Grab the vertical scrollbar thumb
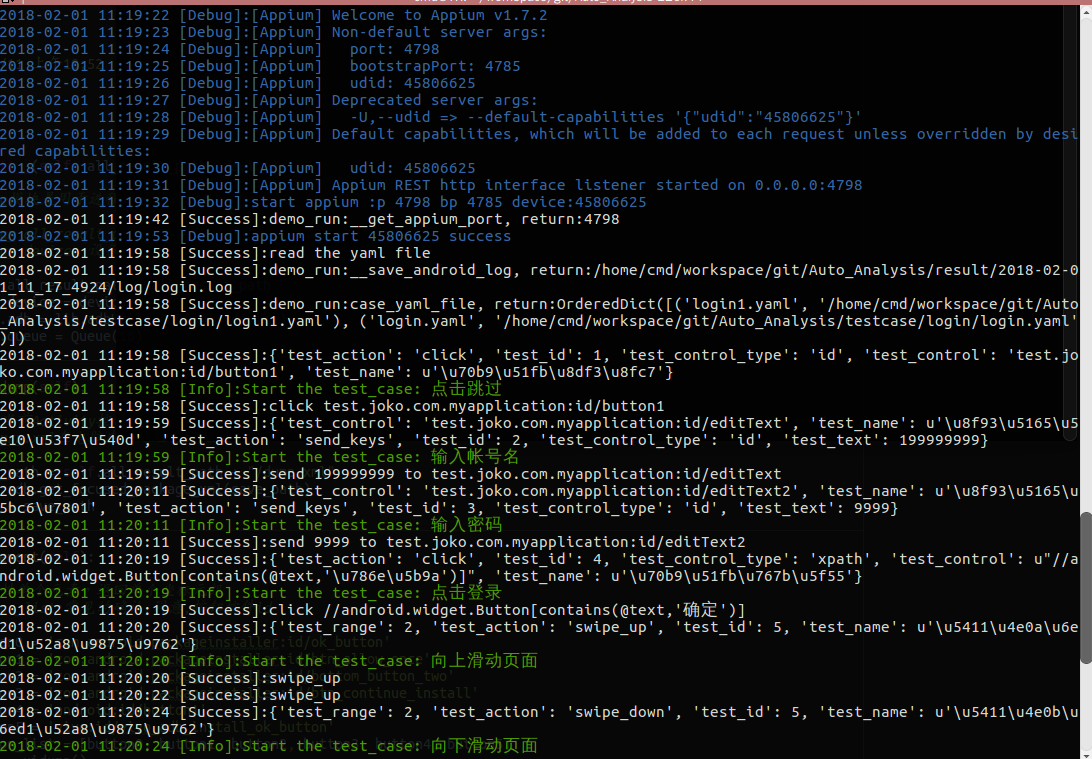1092x759 pixels. [x=1085, y=586]
